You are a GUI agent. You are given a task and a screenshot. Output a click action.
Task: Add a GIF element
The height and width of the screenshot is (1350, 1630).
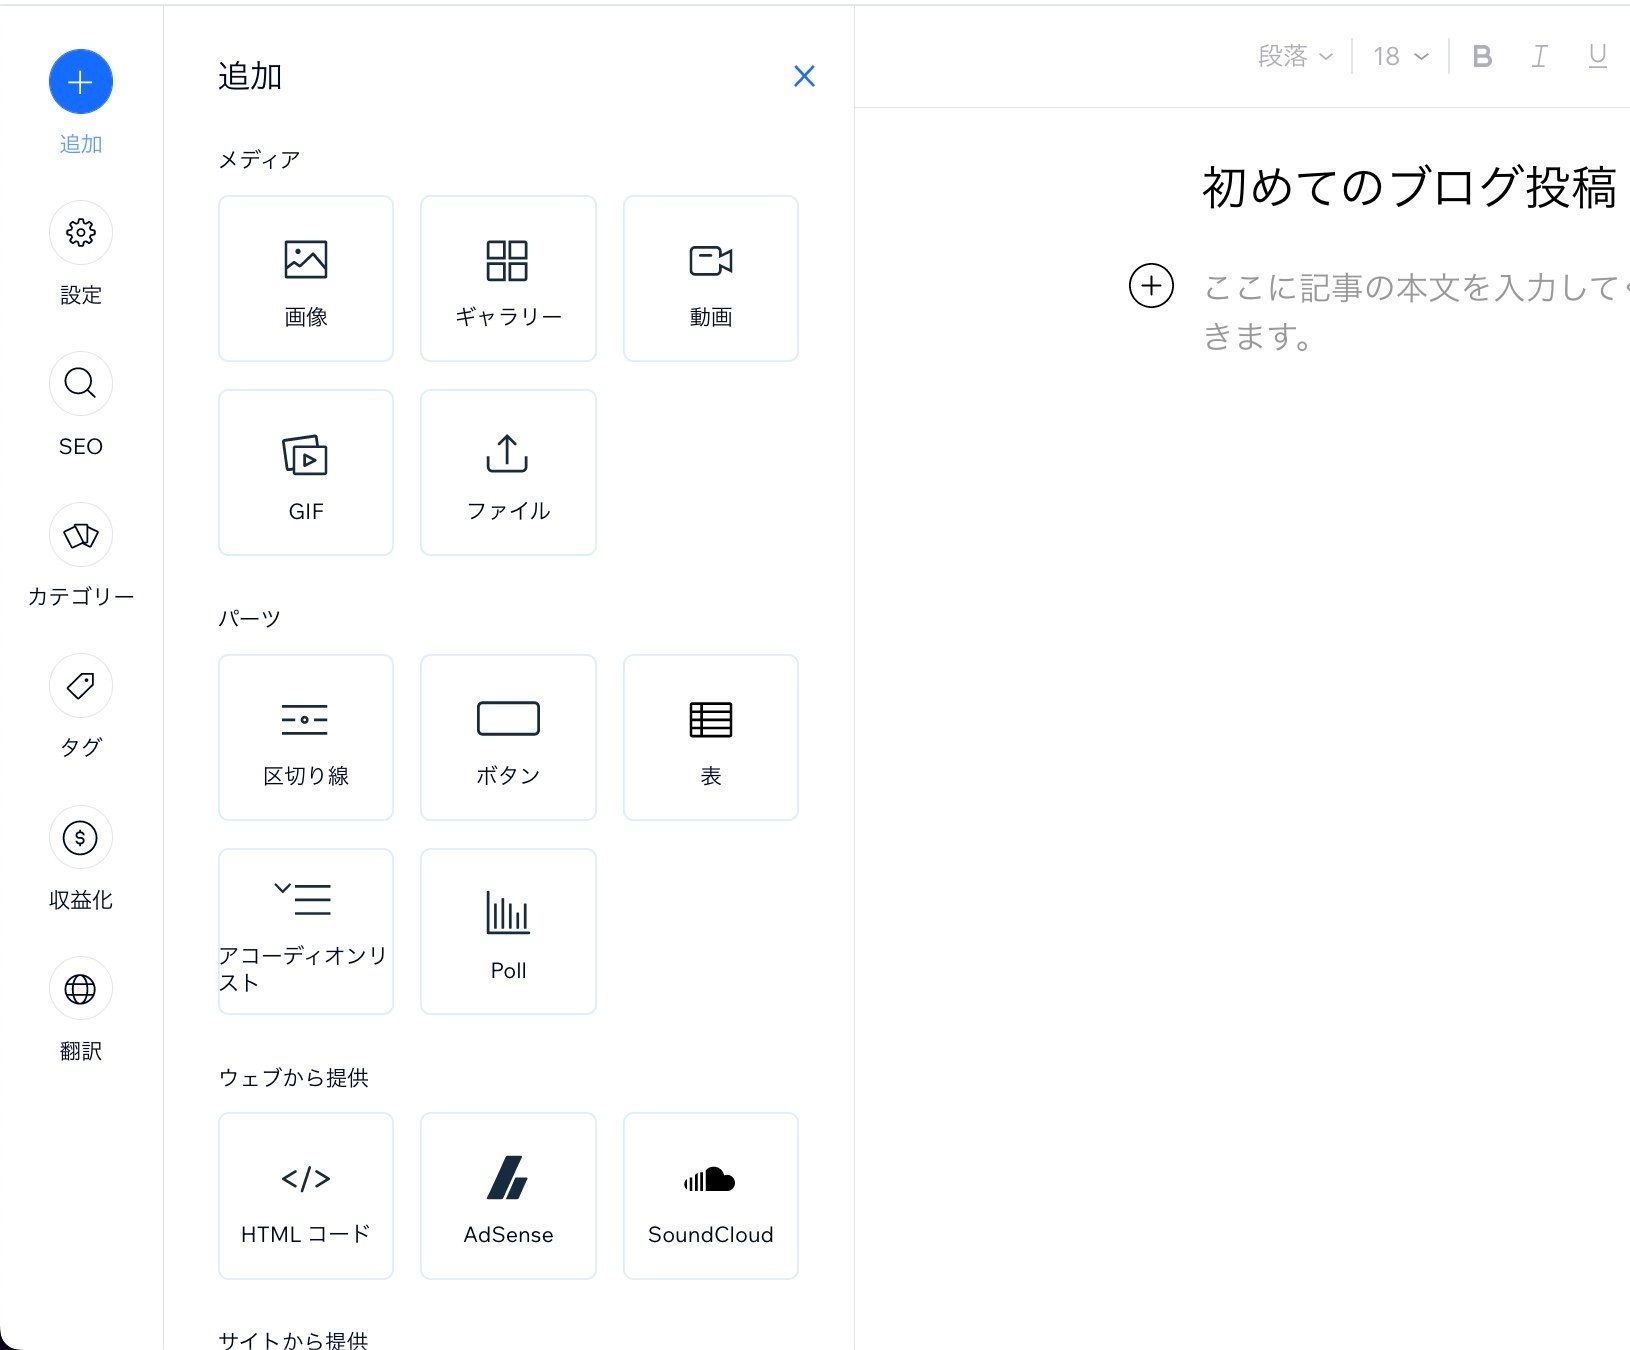(306, 472)
